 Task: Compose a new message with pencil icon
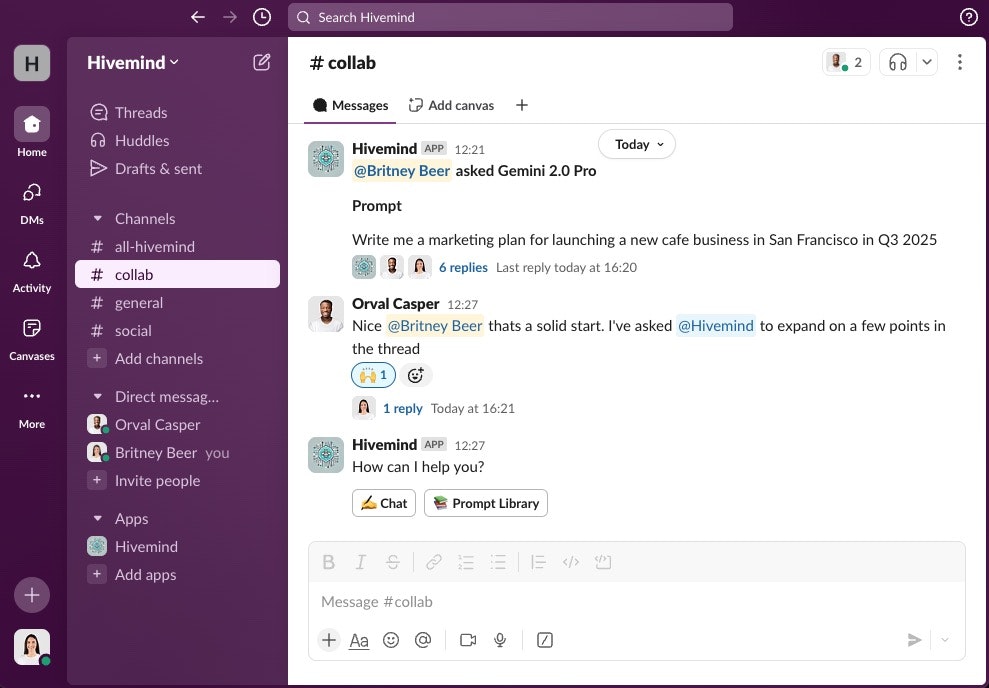[262, 62]
